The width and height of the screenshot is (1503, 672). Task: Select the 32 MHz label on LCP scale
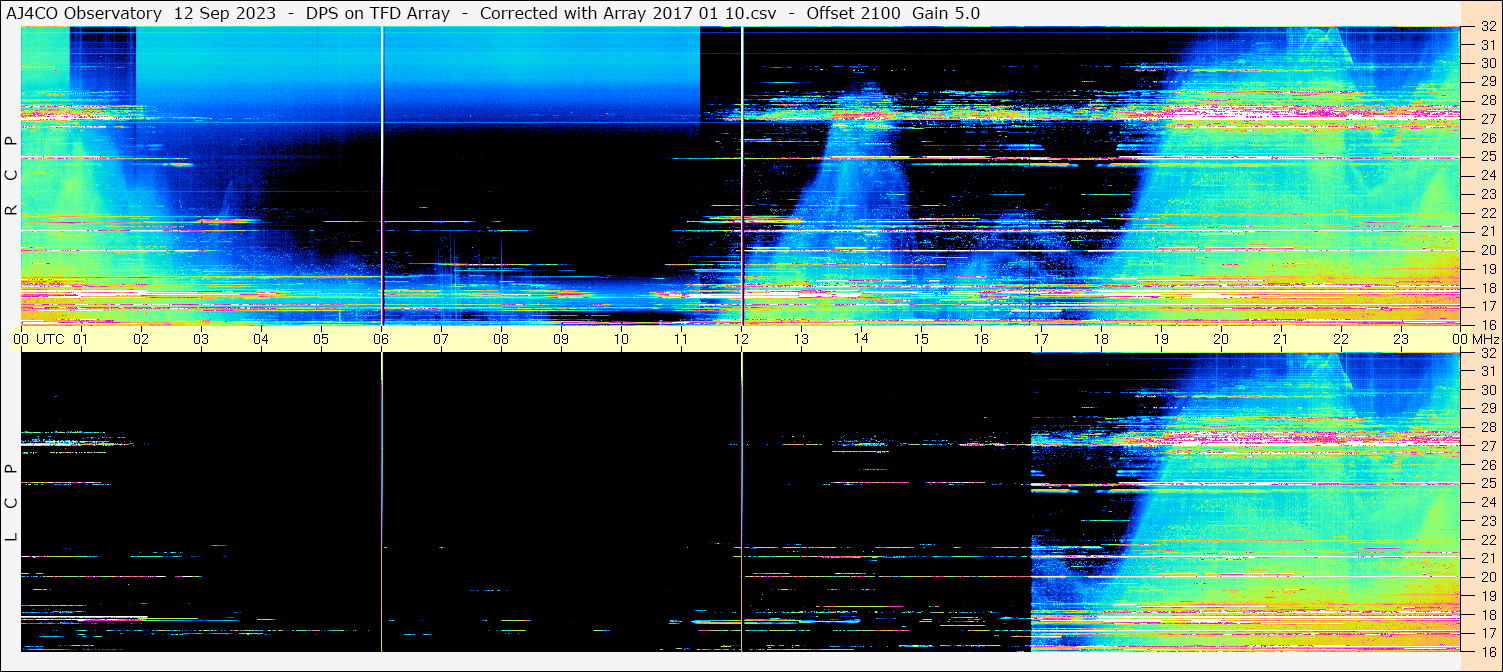(x=1487, y=353)
